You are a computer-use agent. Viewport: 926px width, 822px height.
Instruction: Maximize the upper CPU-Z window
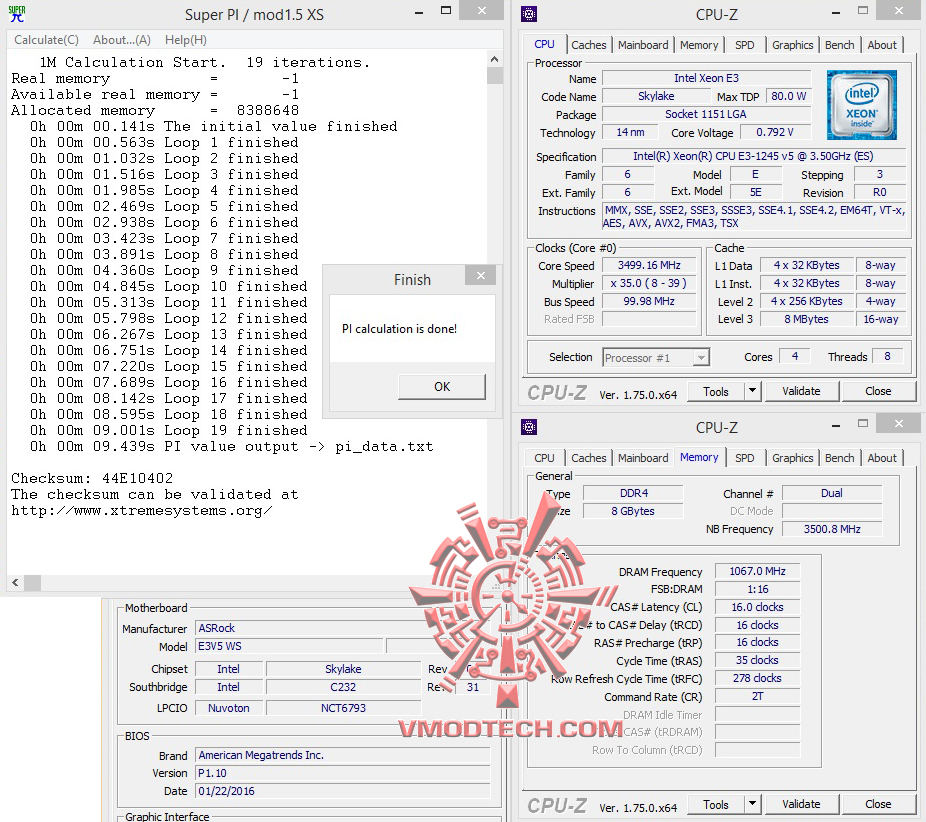coord(863,10)
